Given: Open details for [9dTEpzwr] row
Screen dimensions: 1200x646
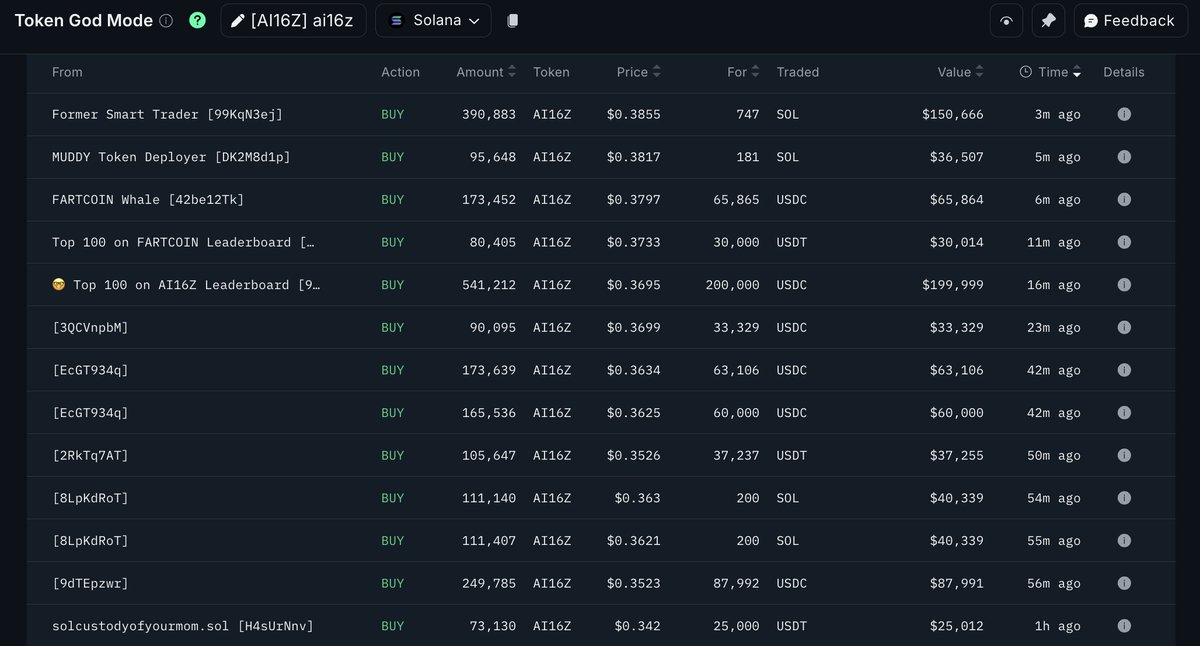Looking at the screenshot, I should coord(1123,583).
